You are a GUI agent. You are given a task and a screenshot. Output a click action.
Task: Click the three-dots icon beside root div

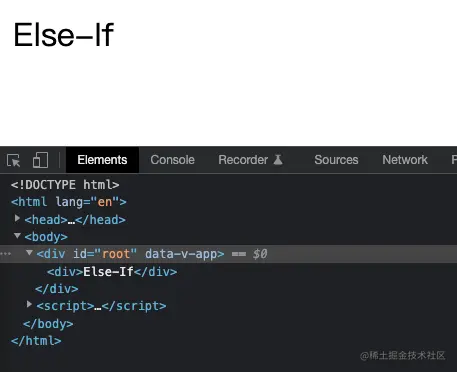pyautogui.click(x=6, y=254)
